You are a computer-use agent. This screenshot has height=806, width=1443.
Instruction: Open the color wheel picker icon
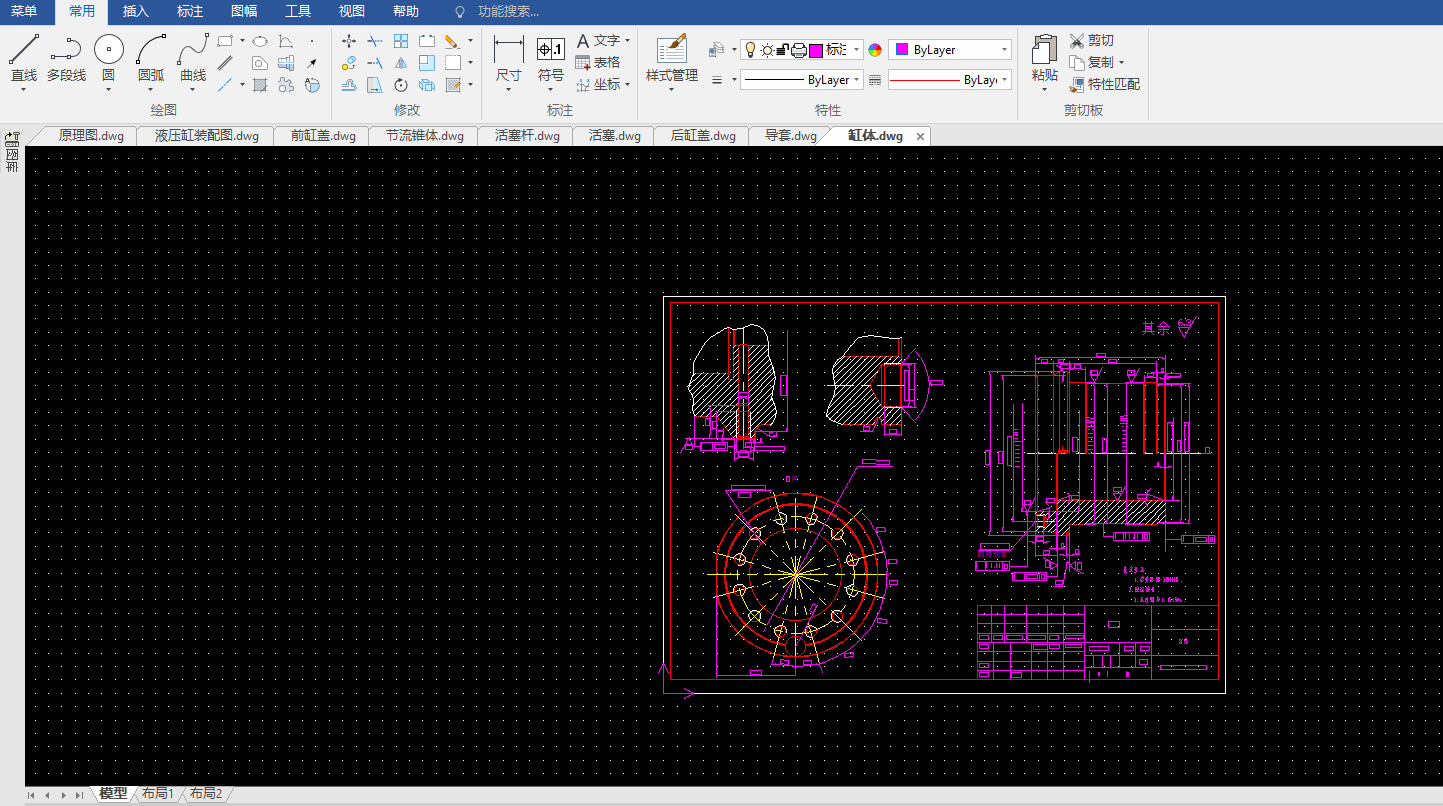click(875, 50)
